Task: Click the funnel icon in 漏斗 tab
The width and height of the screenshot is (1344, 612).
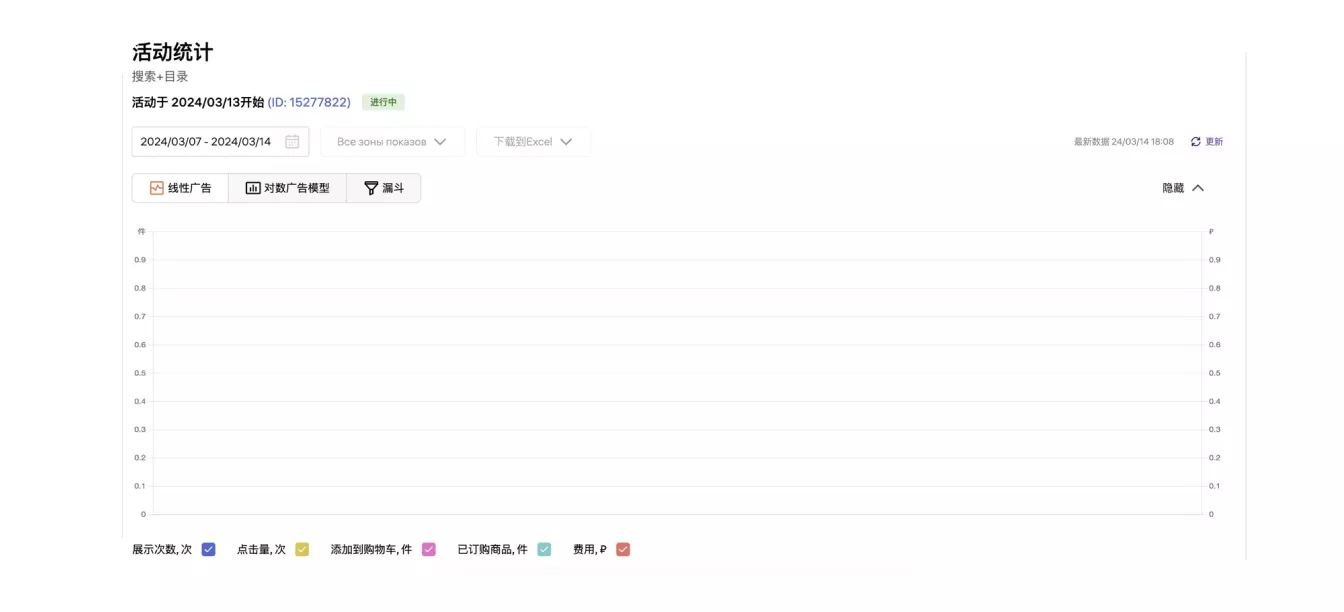Action: click(x=371, y=188)
